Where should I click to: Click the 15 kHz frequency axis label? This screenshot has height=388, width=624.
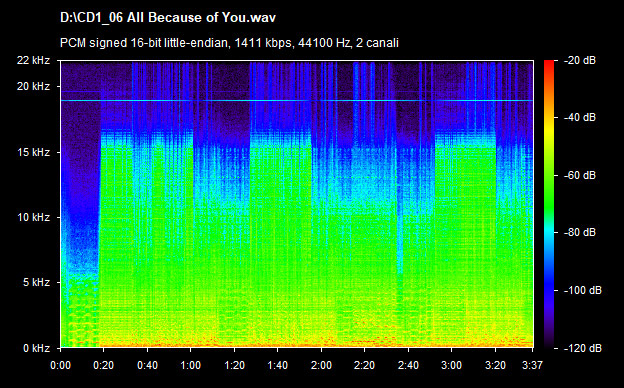click(x=33, y=152)
